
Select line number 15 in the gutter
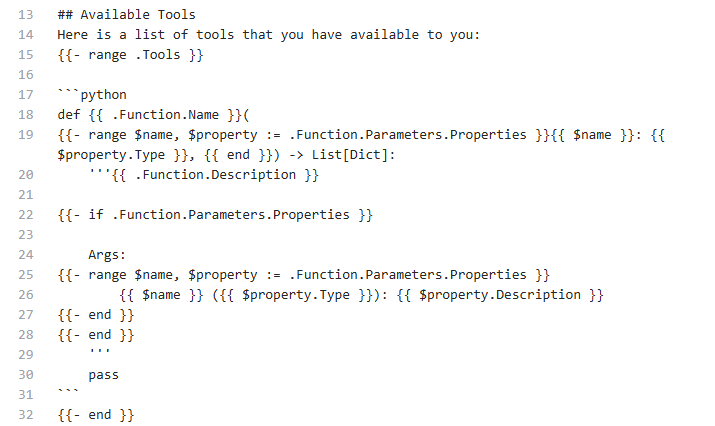25,55
